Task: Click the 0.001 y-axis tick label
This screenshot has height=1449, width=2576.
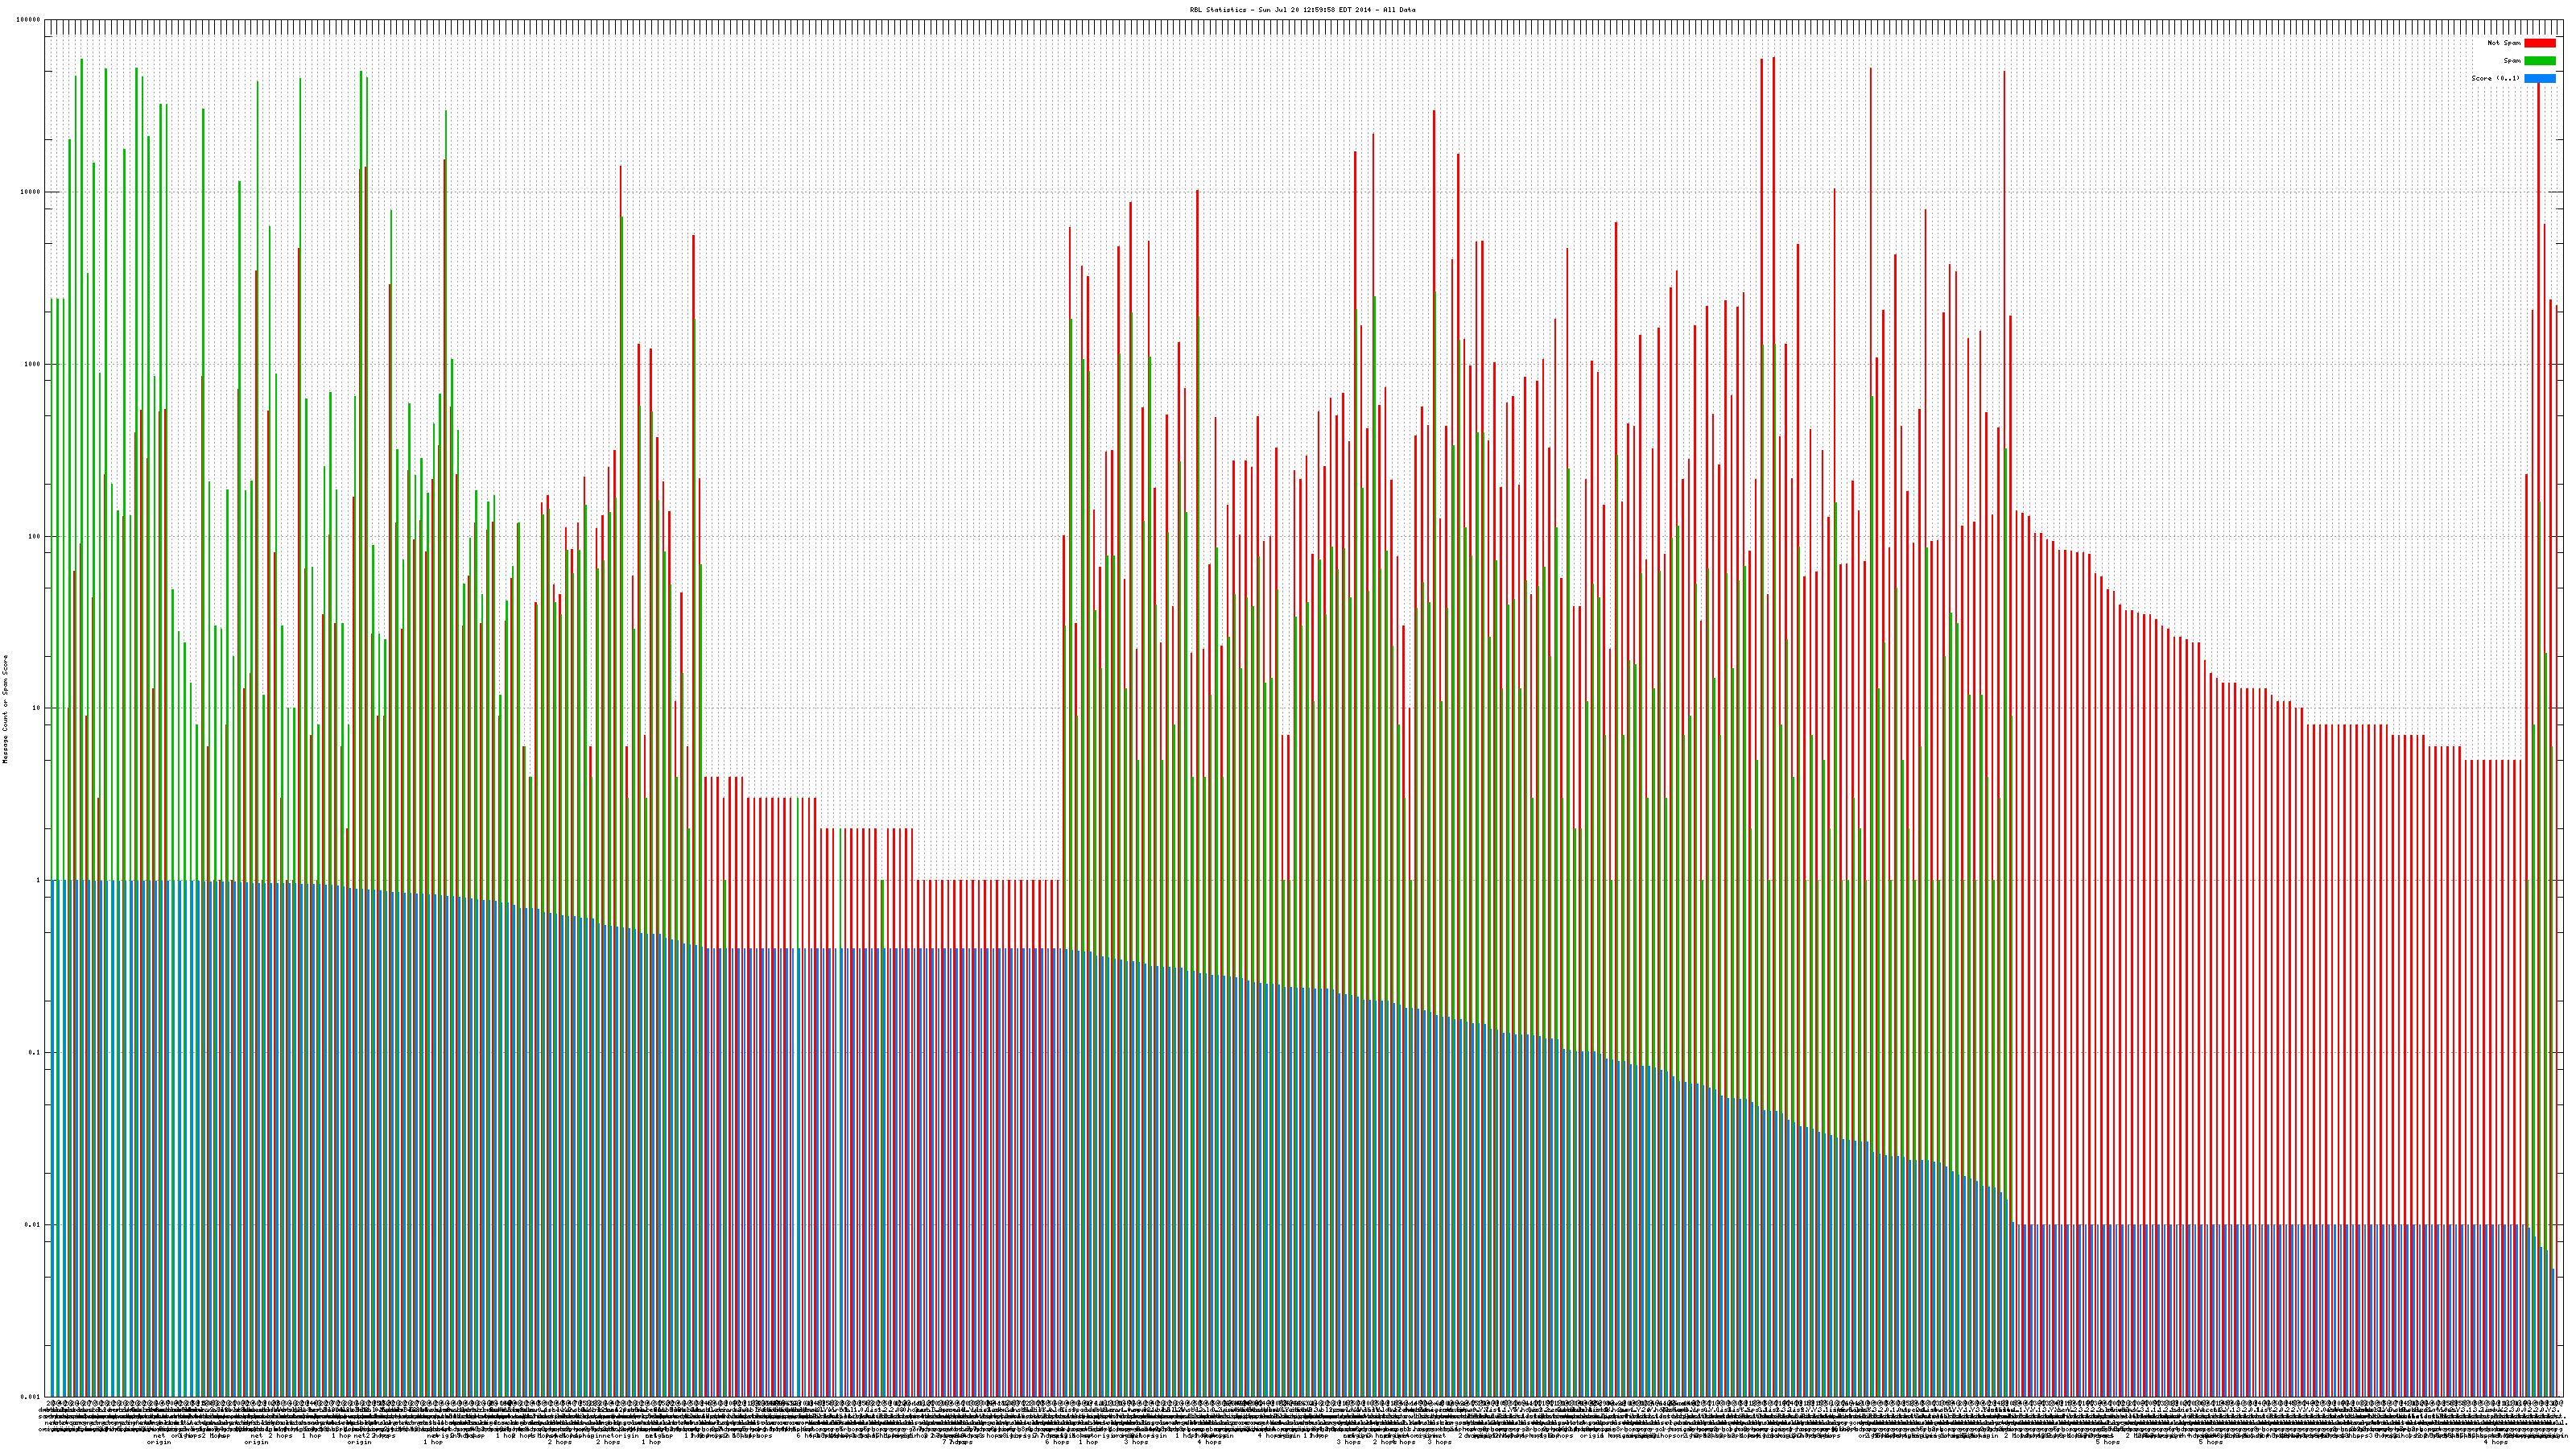Action: 31,1396
